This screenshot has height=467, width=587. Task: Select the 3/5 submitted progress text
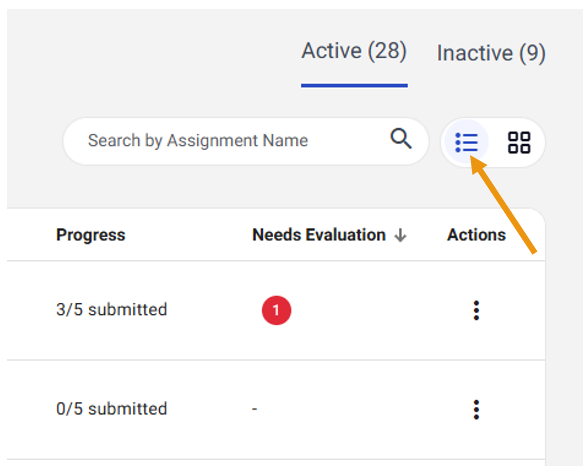(112, 310)
